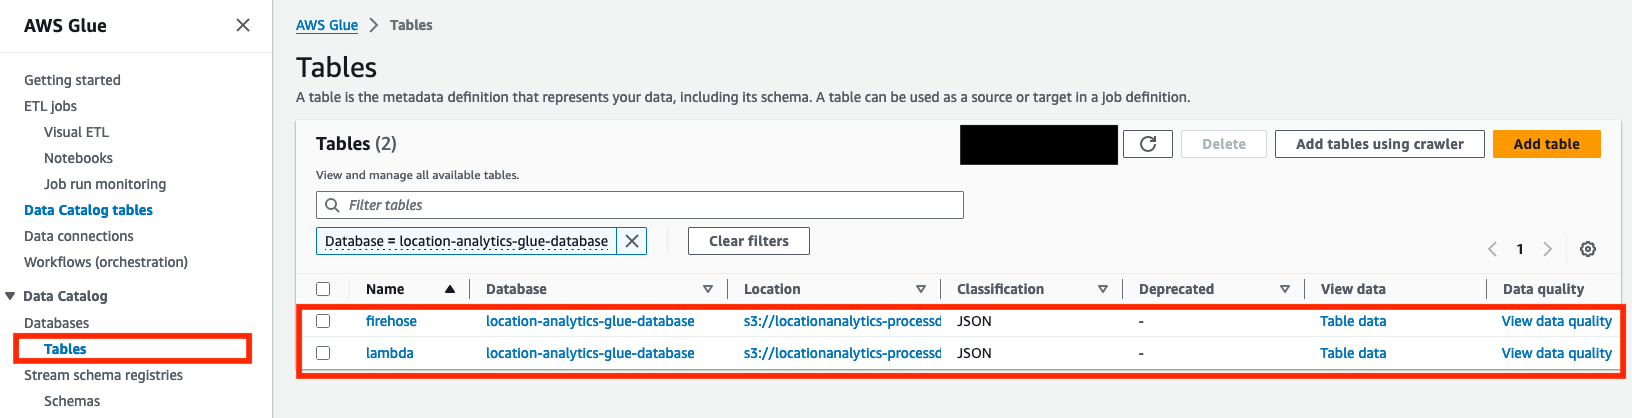Remove the Database filter token
The width and height of the screenshot is (1632, 418).
632,241
